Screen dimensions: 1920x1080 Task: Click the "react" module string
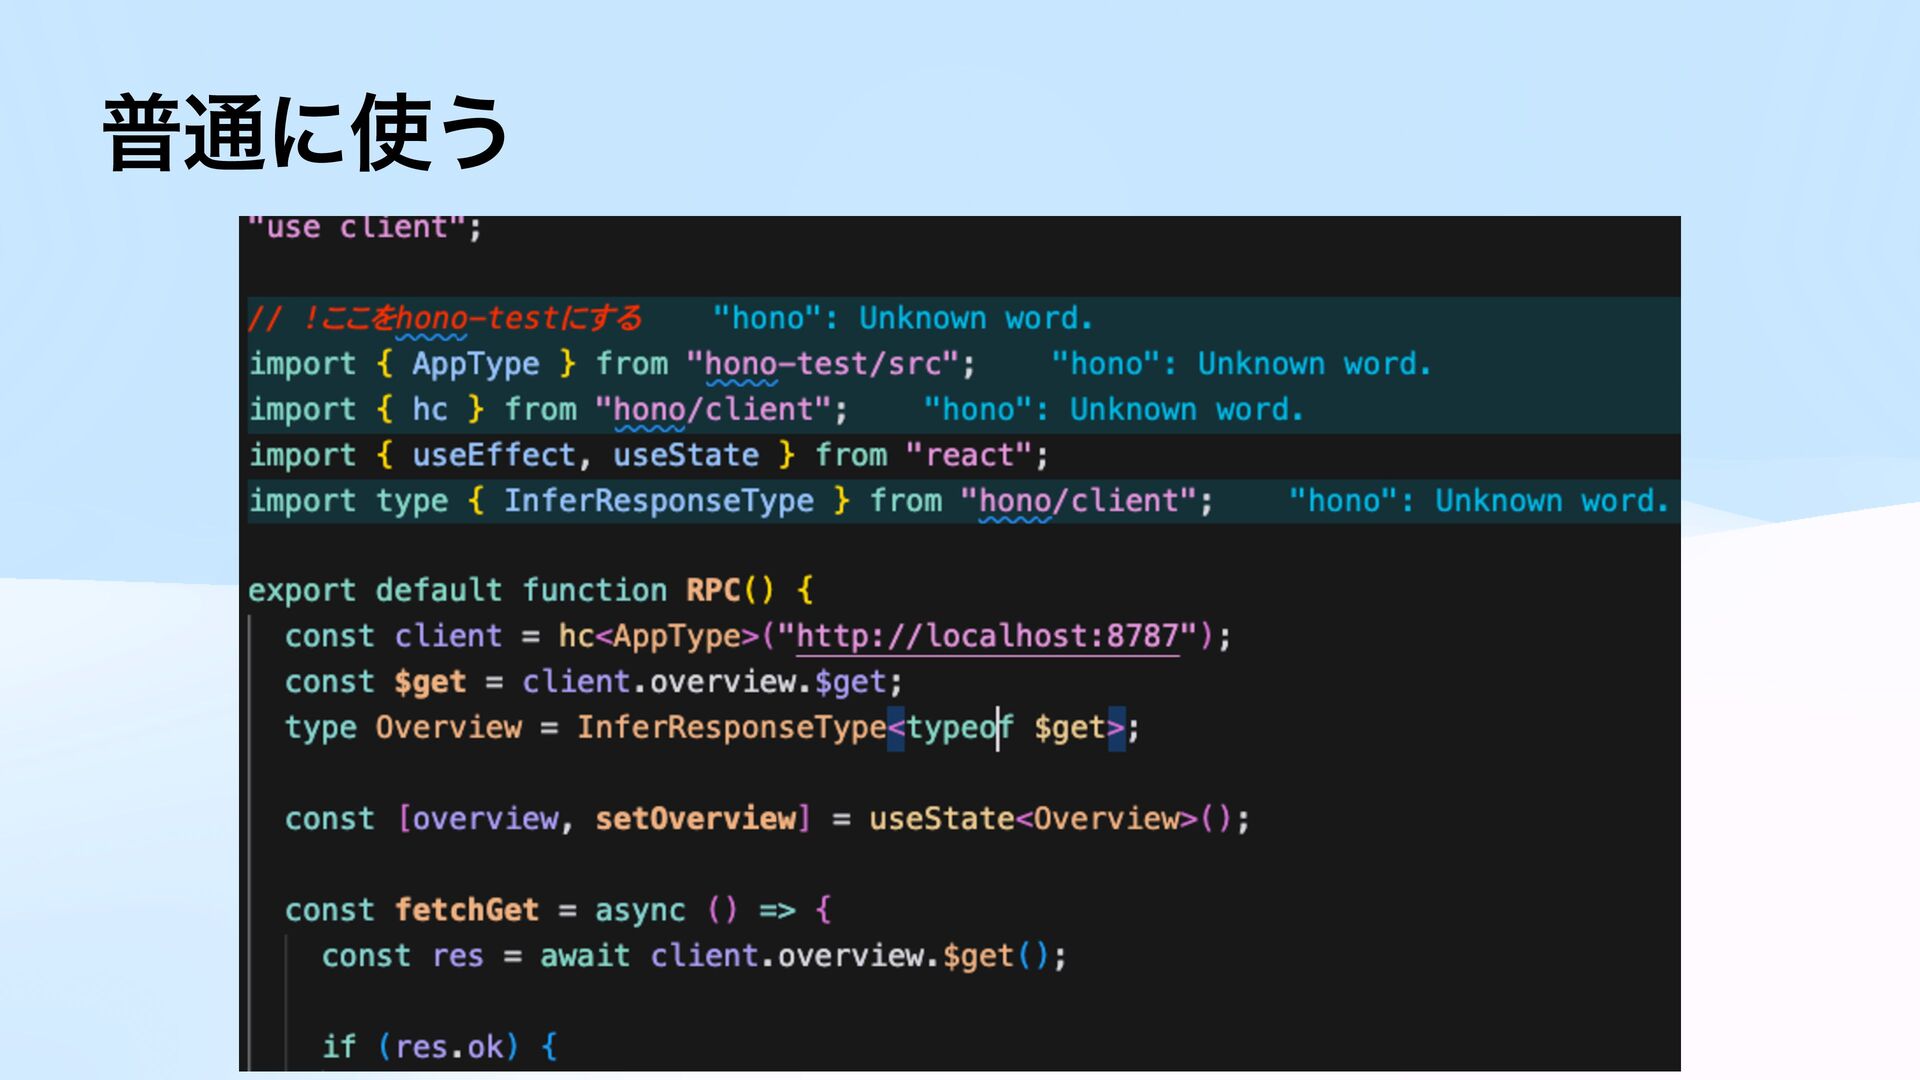point(969,456)
